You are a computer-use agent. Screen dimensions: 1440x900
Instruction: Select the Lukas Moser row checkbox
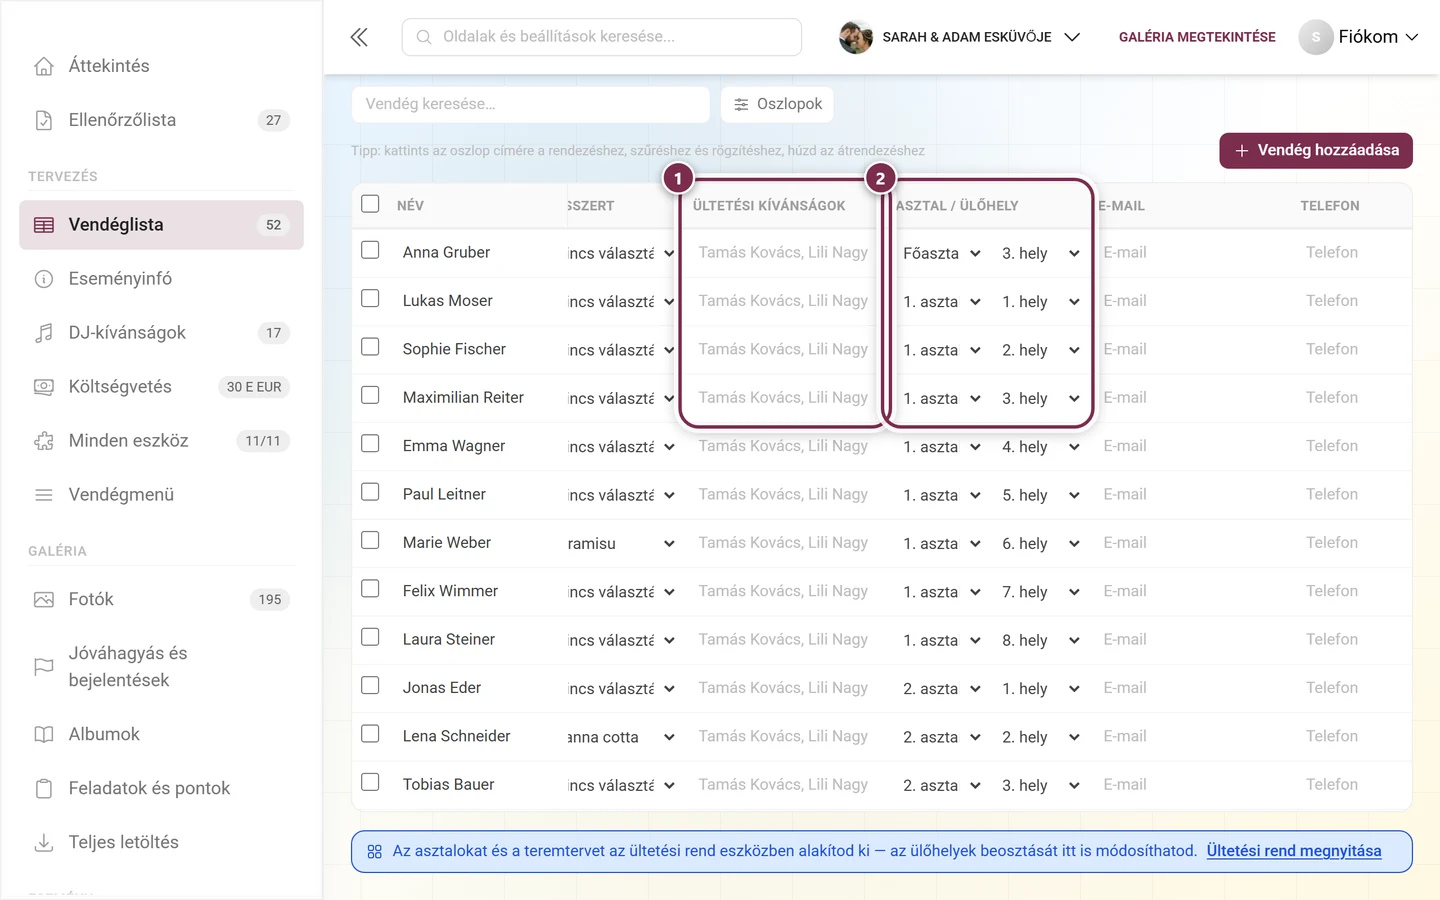pos(370,298)
